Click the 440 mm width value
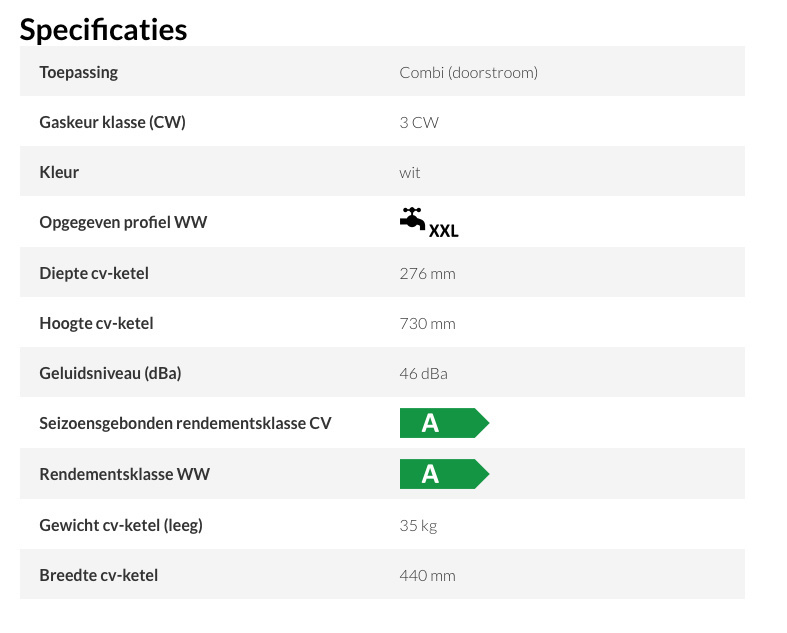Image resolution: width=787 pixels, height=633 pixels. (428, 576)
